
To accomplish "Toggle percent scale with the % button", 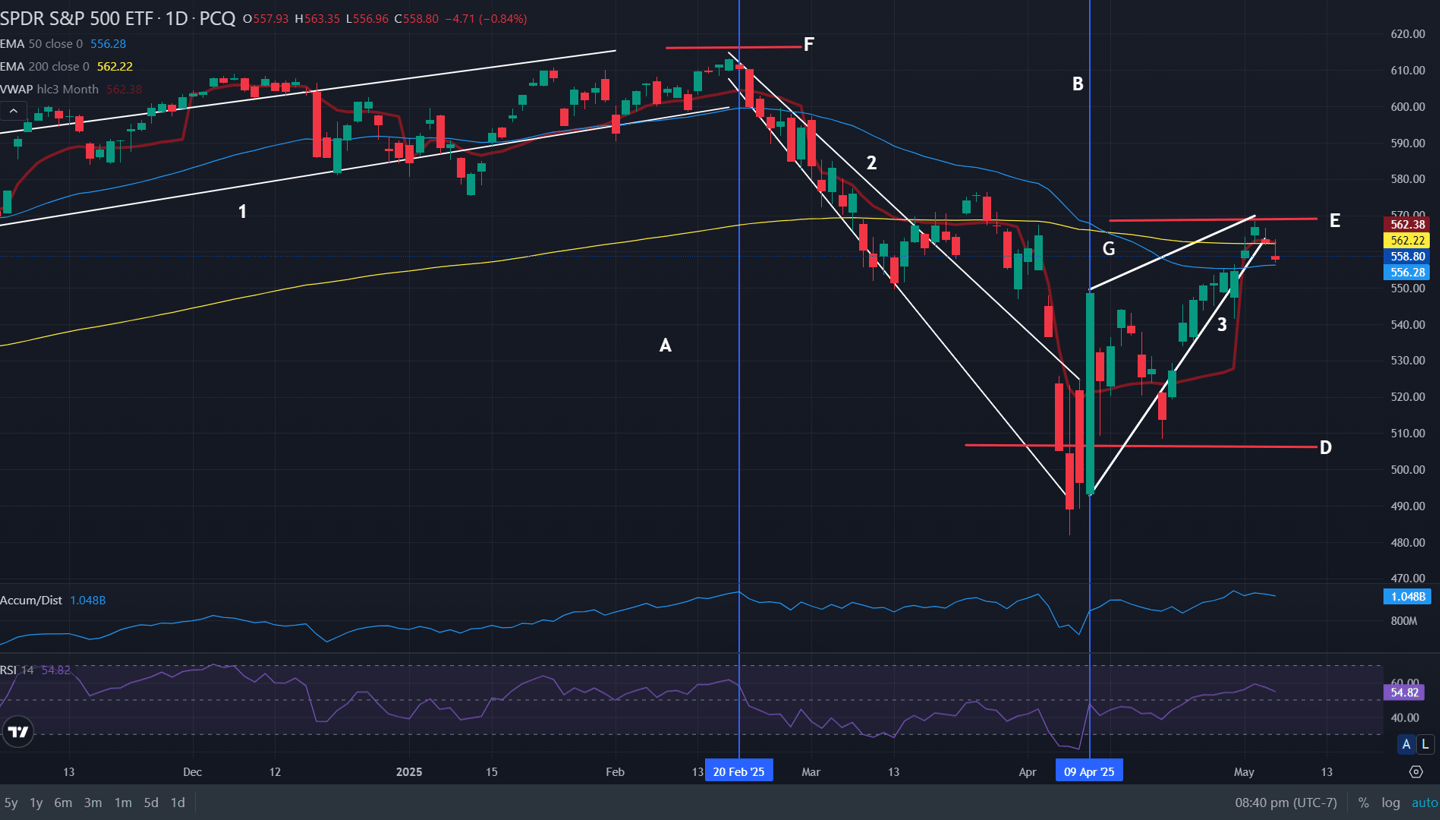I will tap(1363, 803).
